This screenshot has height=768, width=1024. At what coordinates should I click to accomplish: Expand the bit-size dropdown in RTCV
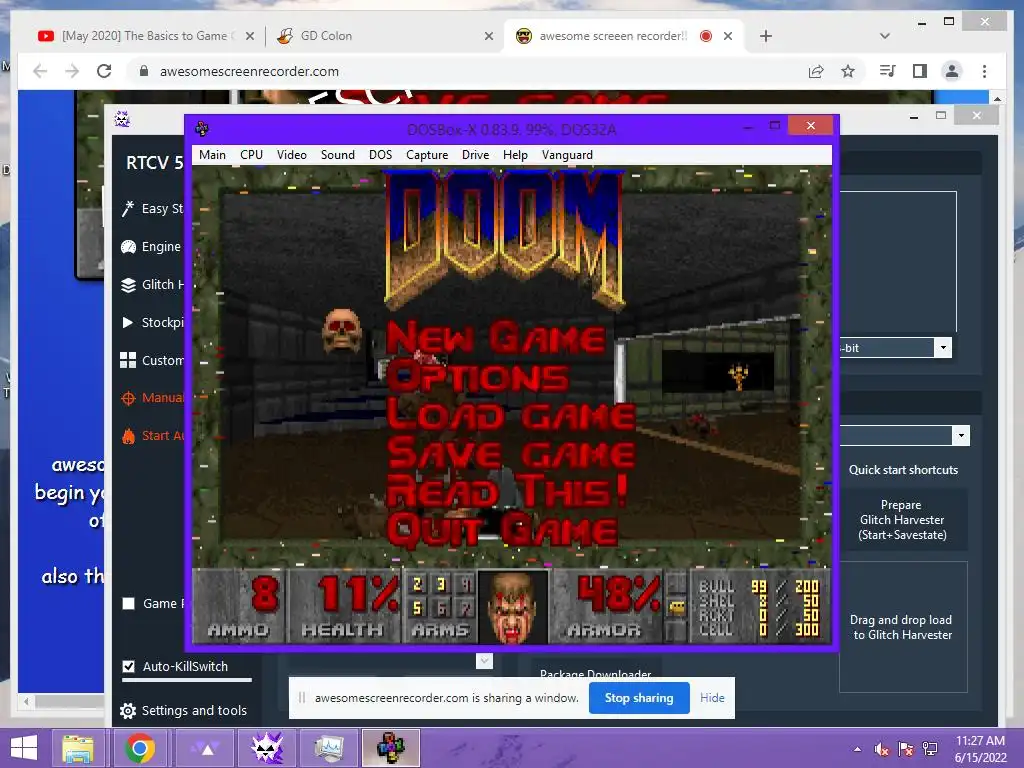tap(943, 347)
